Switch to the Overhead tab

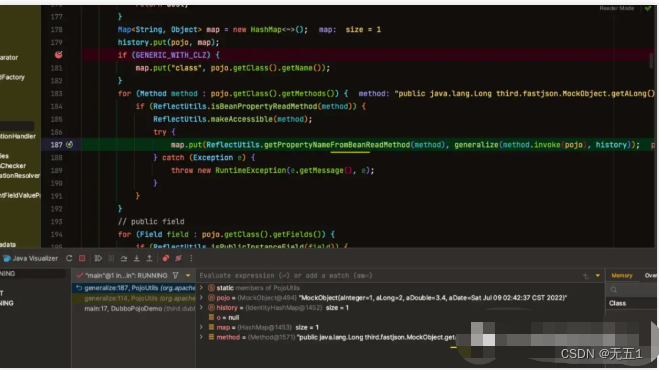[651, 275]
